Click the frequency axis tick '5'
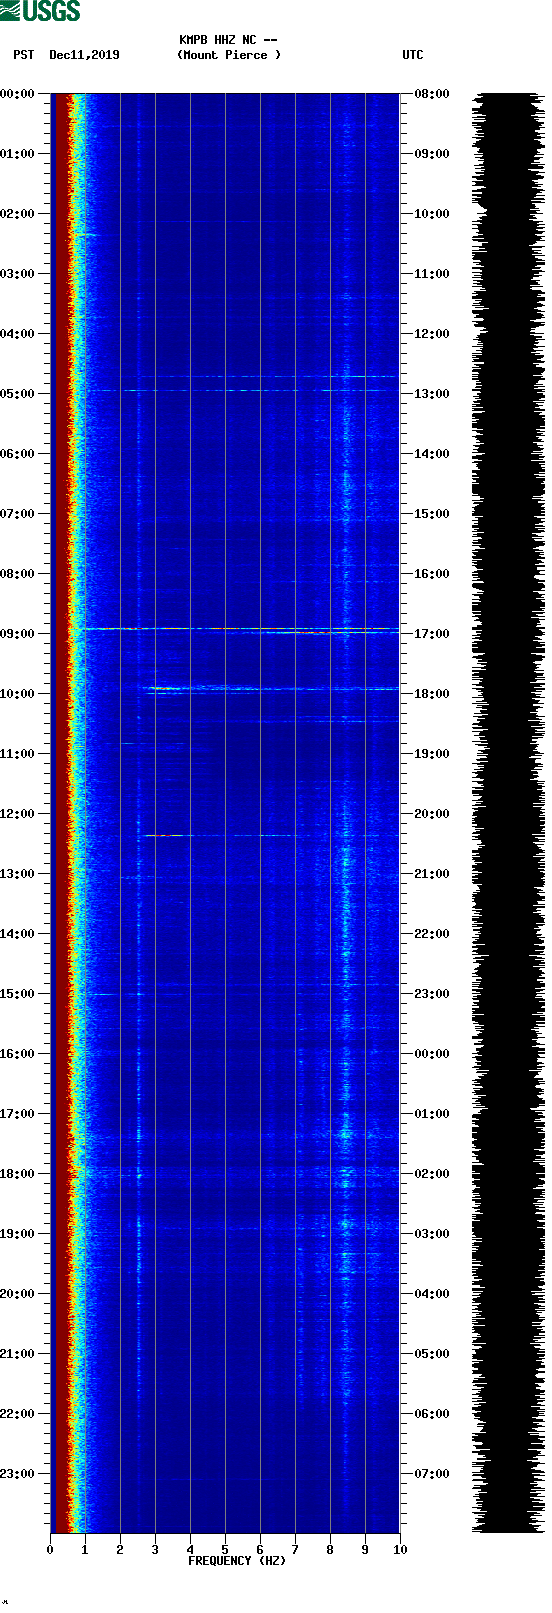Viewport: 552px width, 1613px height. pos(225,1550)
